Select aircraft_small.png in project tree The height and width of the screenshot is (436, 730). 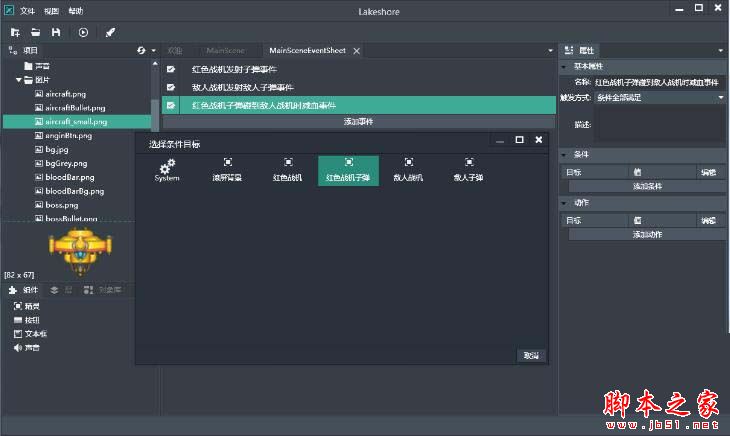click(76, 121)
